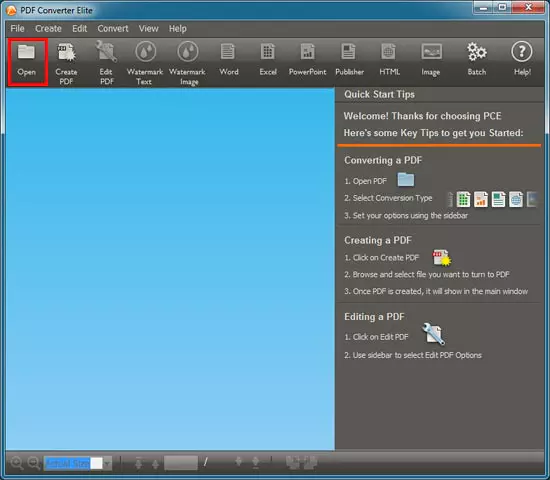
Task: Click the Excel icon in Conversion Type tip
Action: point(463,199)
